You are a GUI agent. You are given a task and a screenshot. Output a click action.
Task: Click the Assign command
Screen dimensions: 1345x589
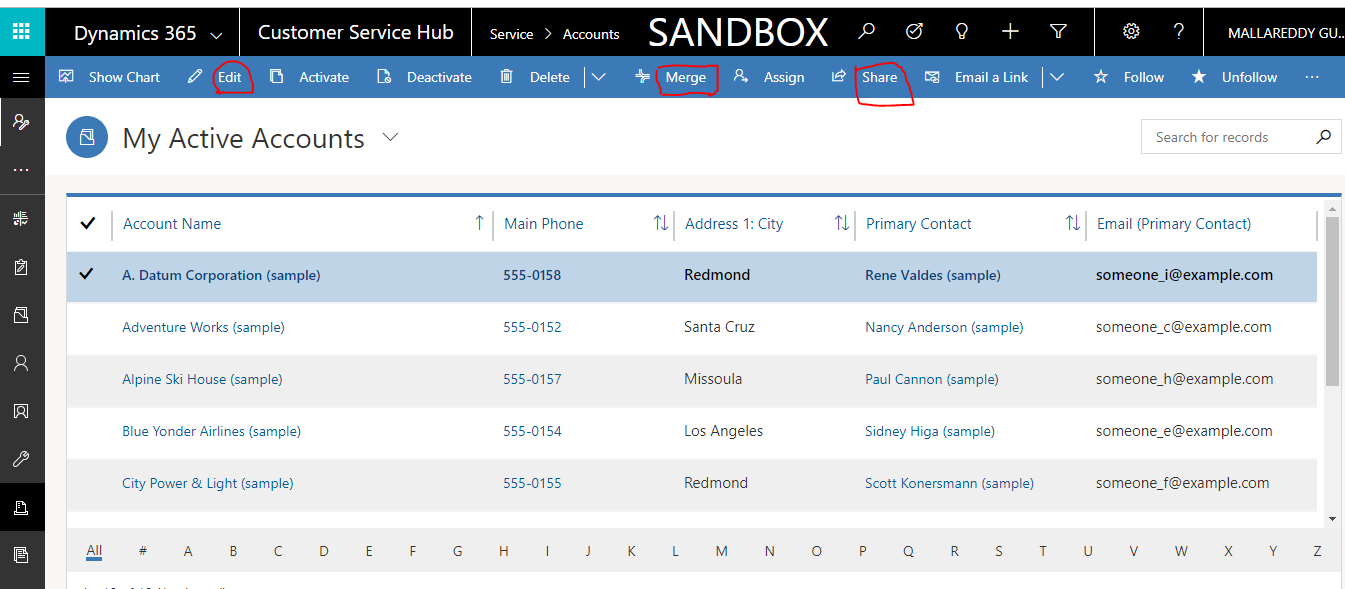tap(769, 77)
